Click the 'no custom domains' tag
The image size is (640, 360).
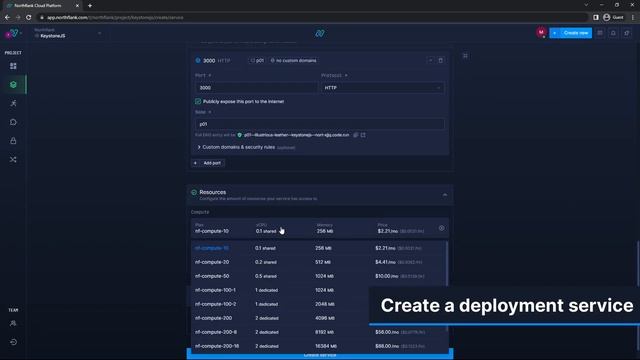pos(293,60)
